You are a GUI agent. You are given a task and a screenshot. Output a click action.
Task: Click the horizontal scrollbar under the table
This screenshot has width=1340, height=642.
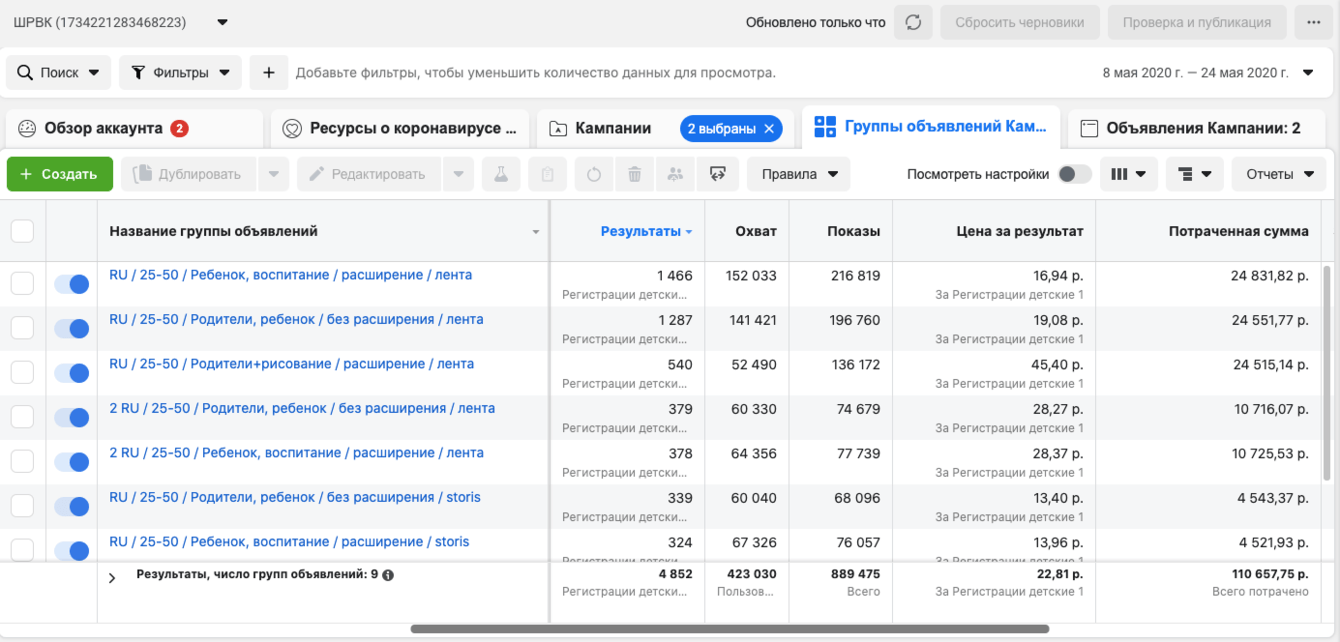pos(730,629)
